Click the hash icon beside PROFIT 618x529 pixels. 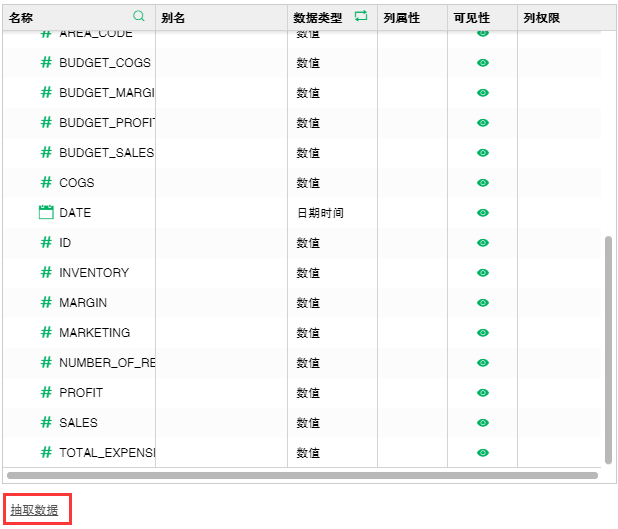click(46, 392)
